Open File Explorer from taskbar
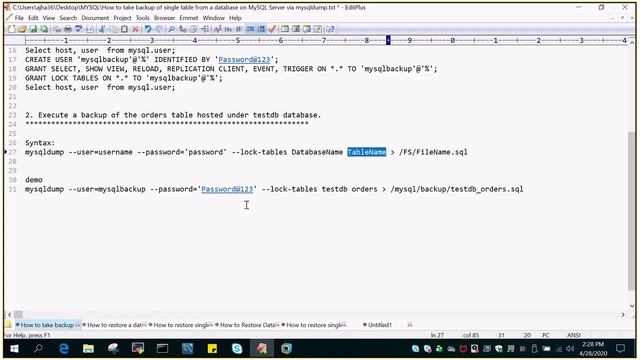The width and height of the screenshot is (640, 360). coord(88,349)
